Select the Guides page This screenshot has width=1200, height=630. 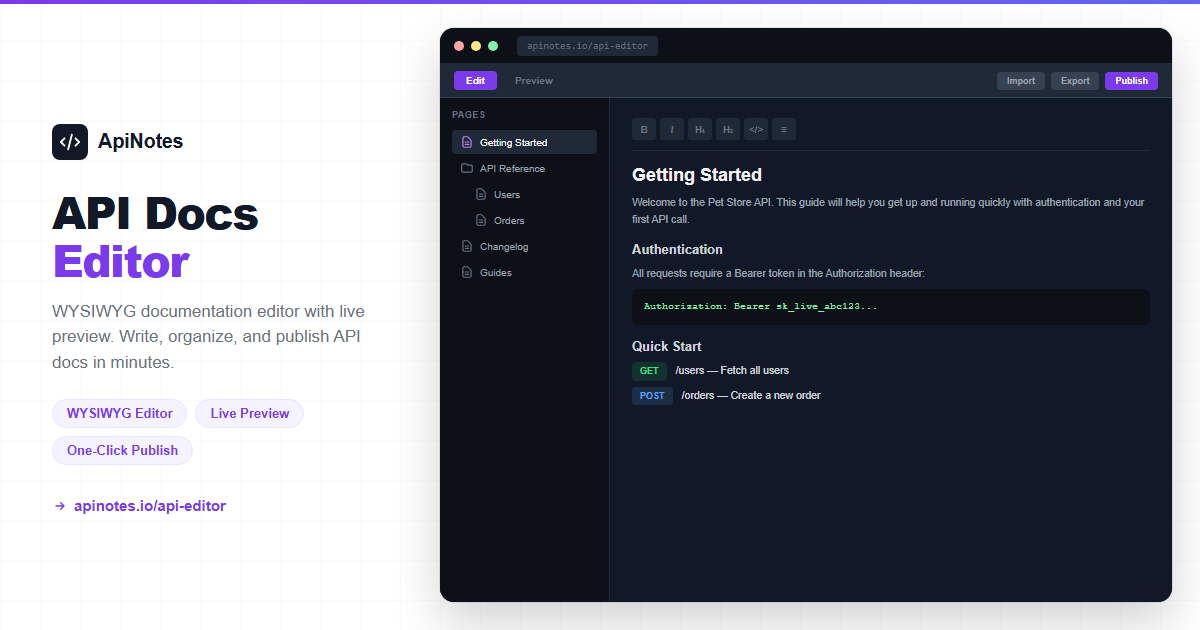(x=495, y=272)
